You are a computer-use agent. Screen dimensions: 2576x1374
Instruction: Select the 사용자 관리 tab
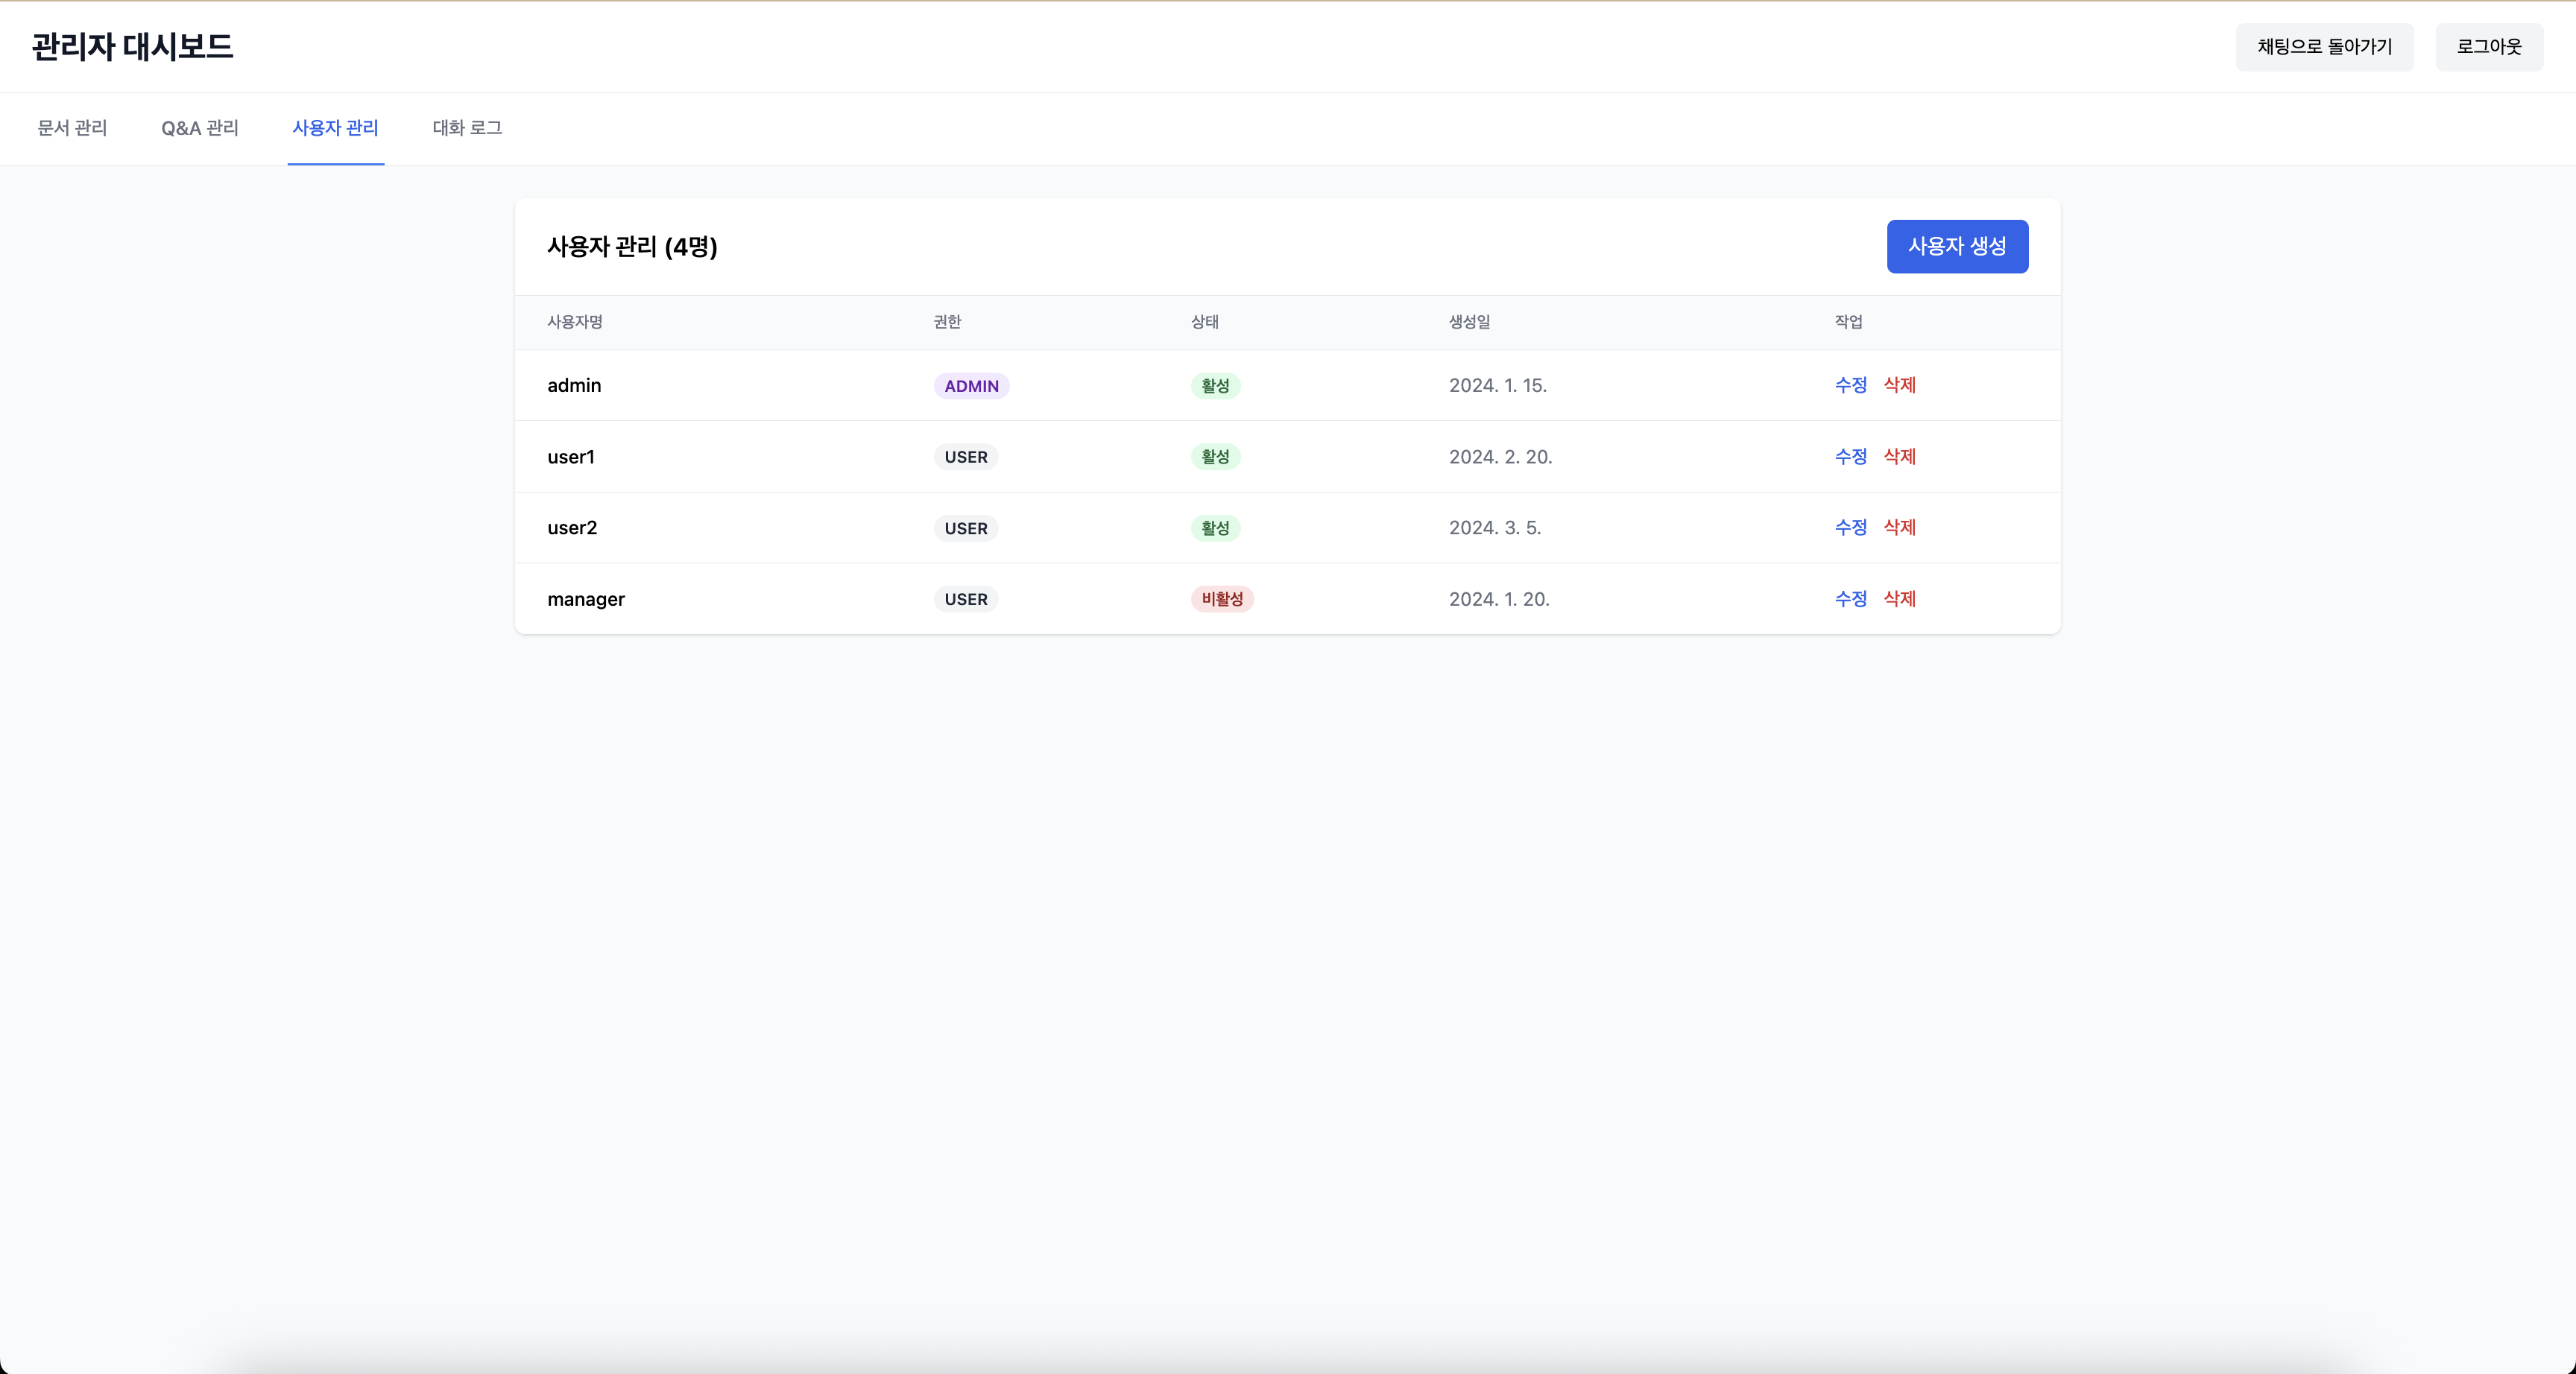[335, 128]
